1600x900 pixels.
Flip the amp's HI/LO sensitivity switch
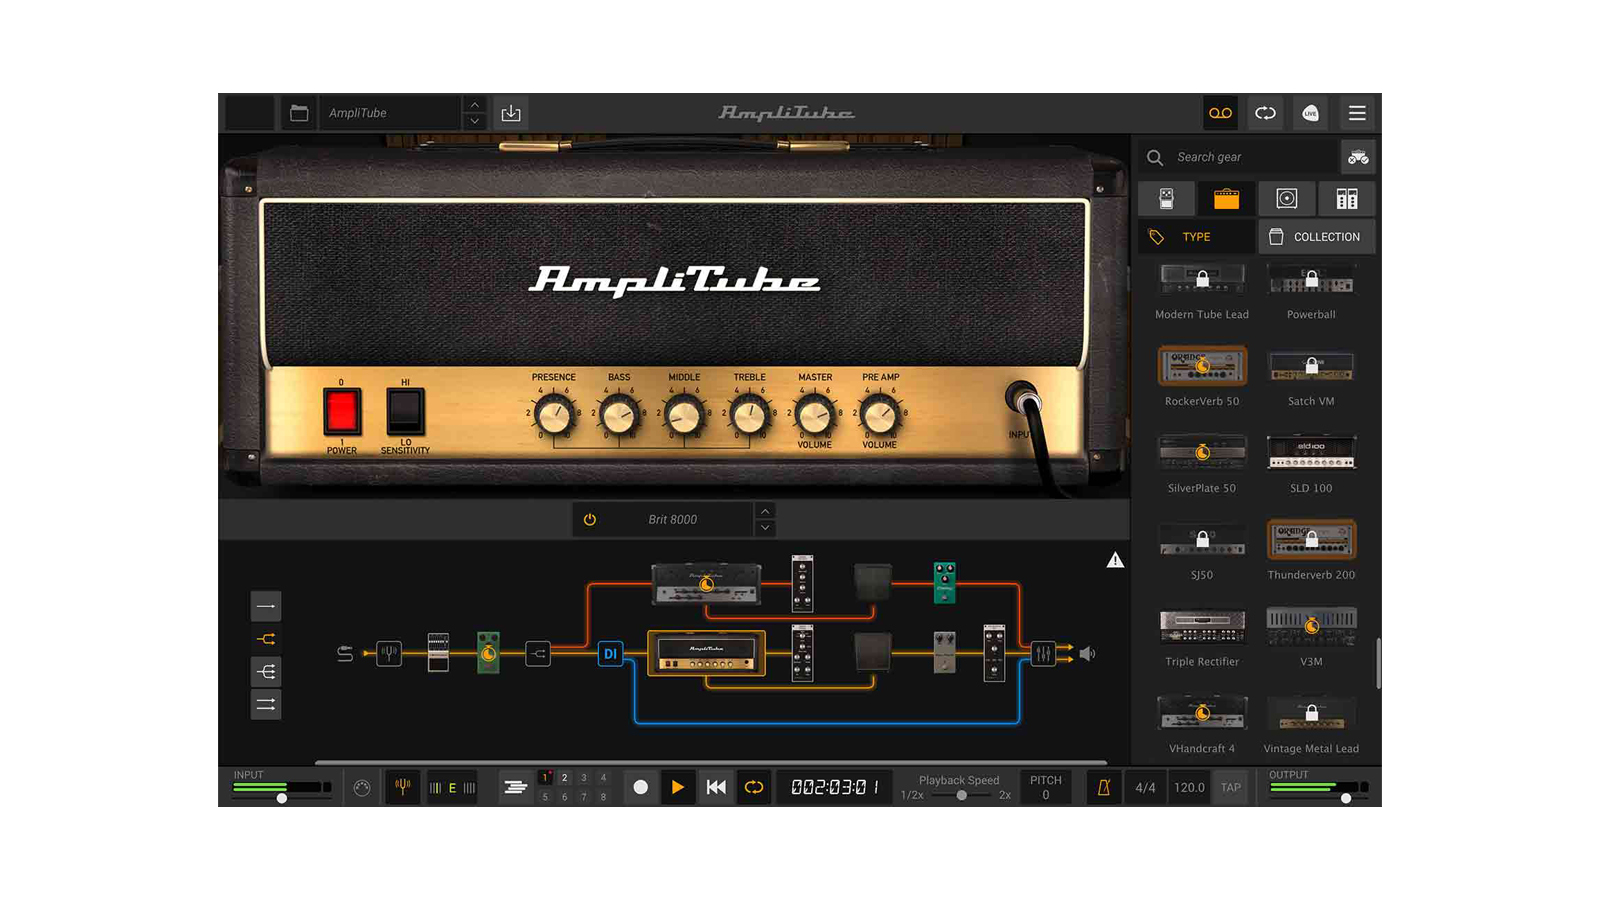pos(404,410)
